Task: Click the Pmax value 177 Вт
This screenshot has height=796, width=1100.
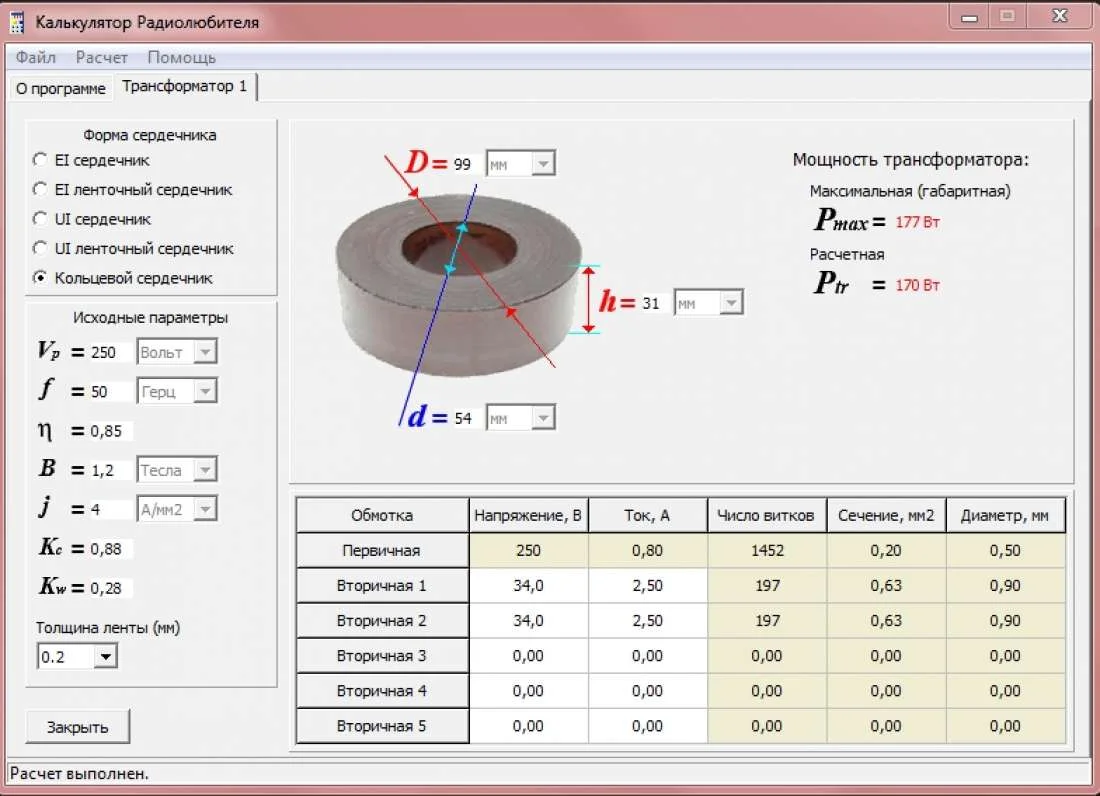Action: coord(917,222)
